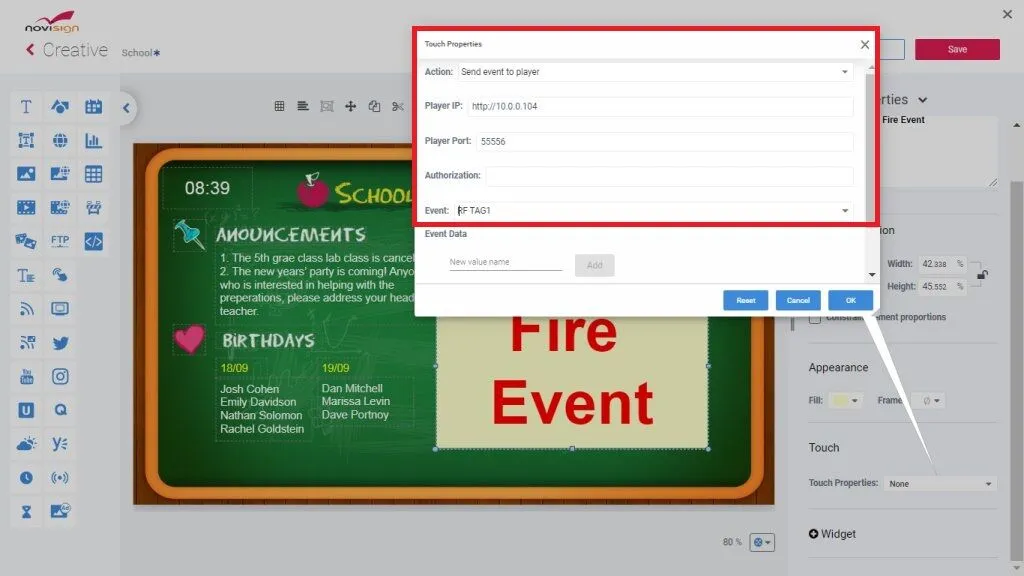Click the Instagram widget icon
The height and width of the screenshot is (576, 1024).
pos(60,377)
